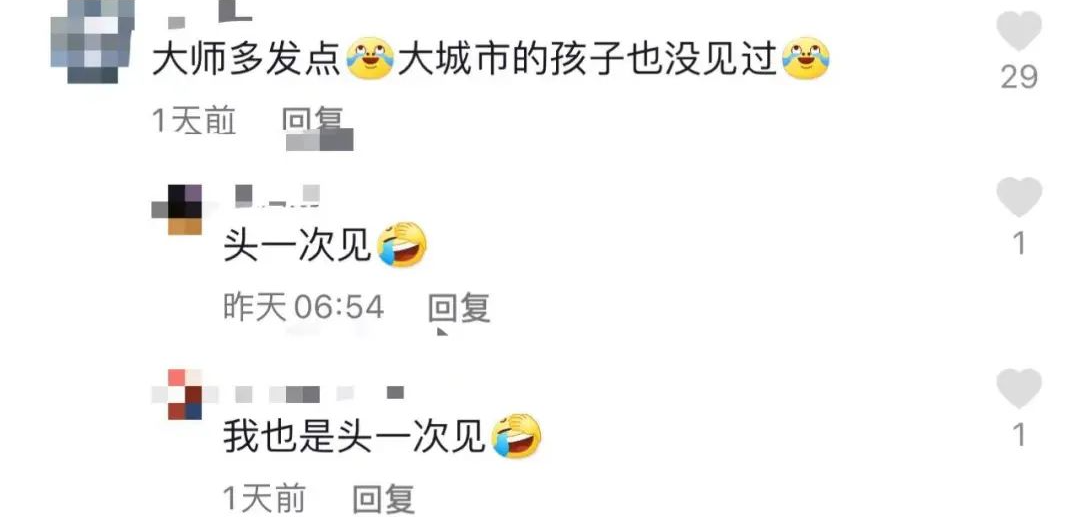Click the timestamp 昨天 06:54
This screenshot has height=522, width=1080.
[x=303, y=307]
